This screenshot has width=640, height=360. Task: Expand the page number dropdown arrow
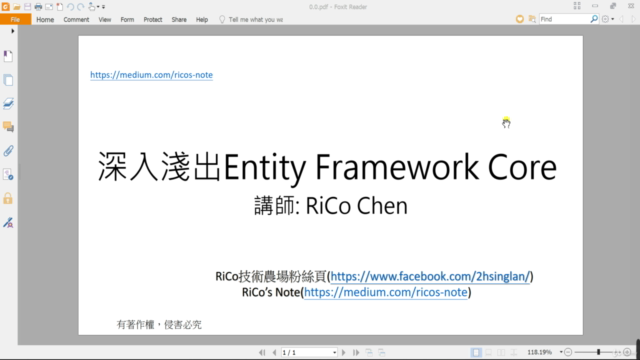click(334, 352)
